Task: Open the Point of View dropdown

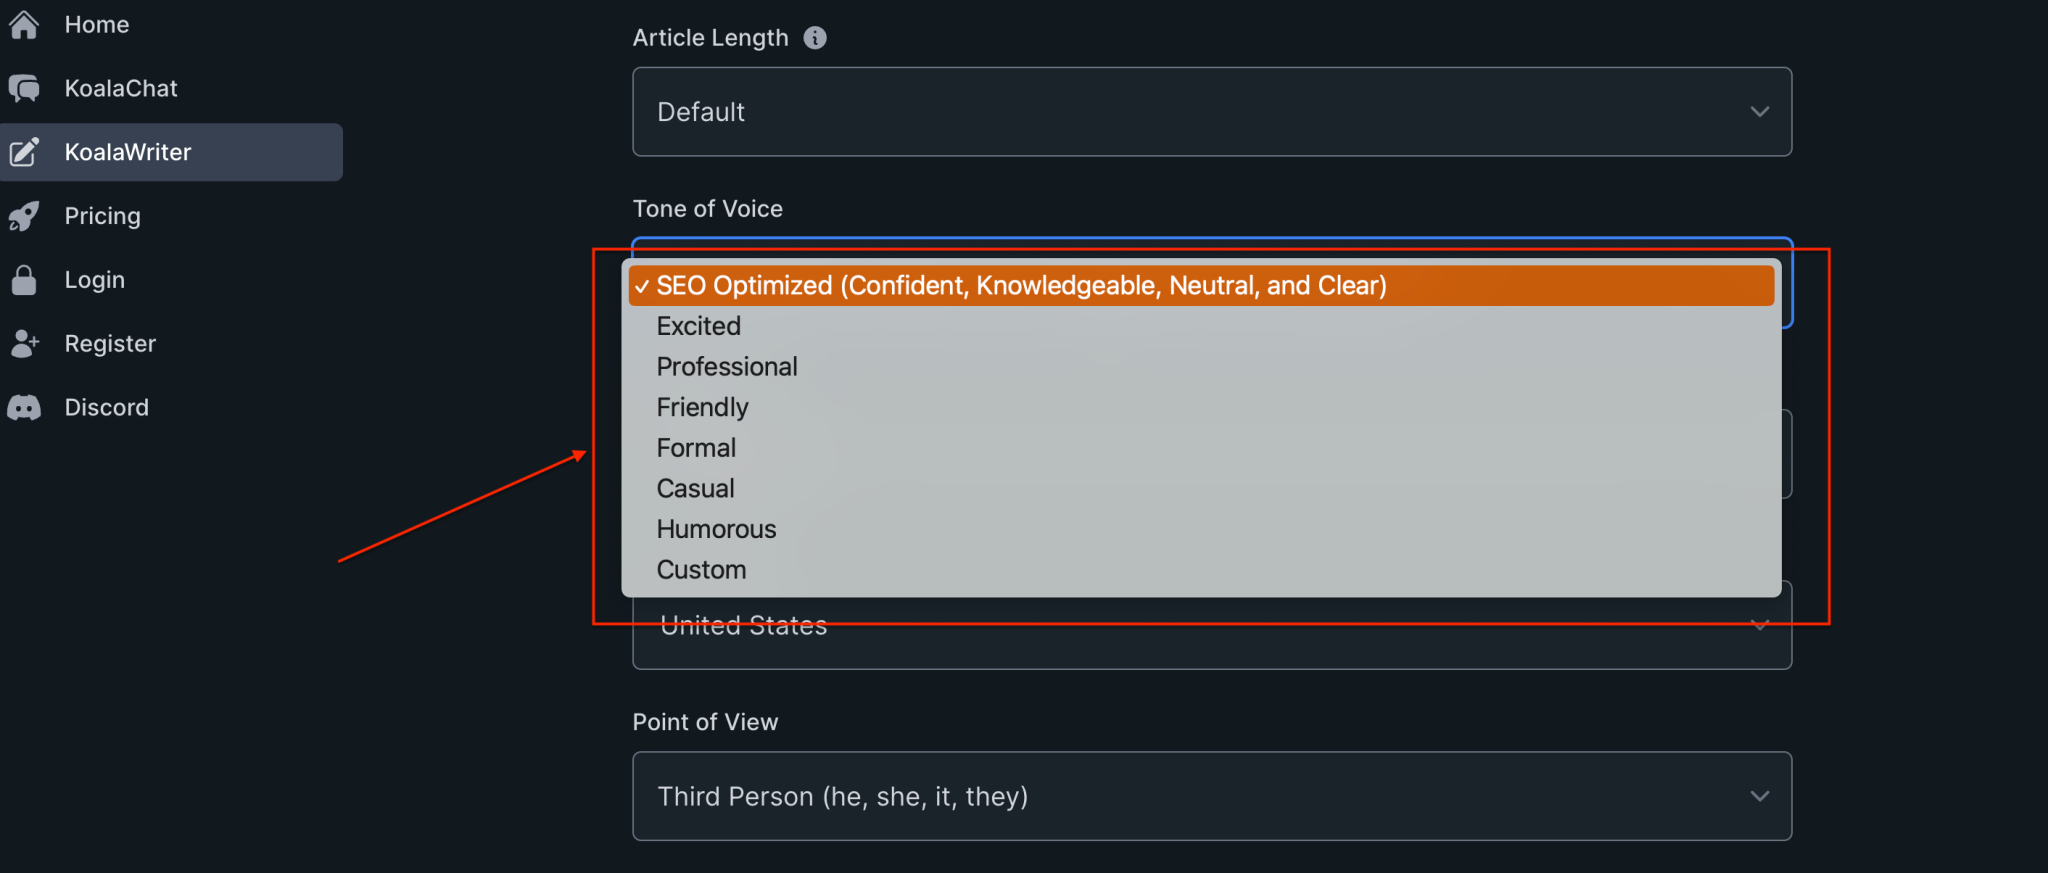Action: (x=1212, y=796)
